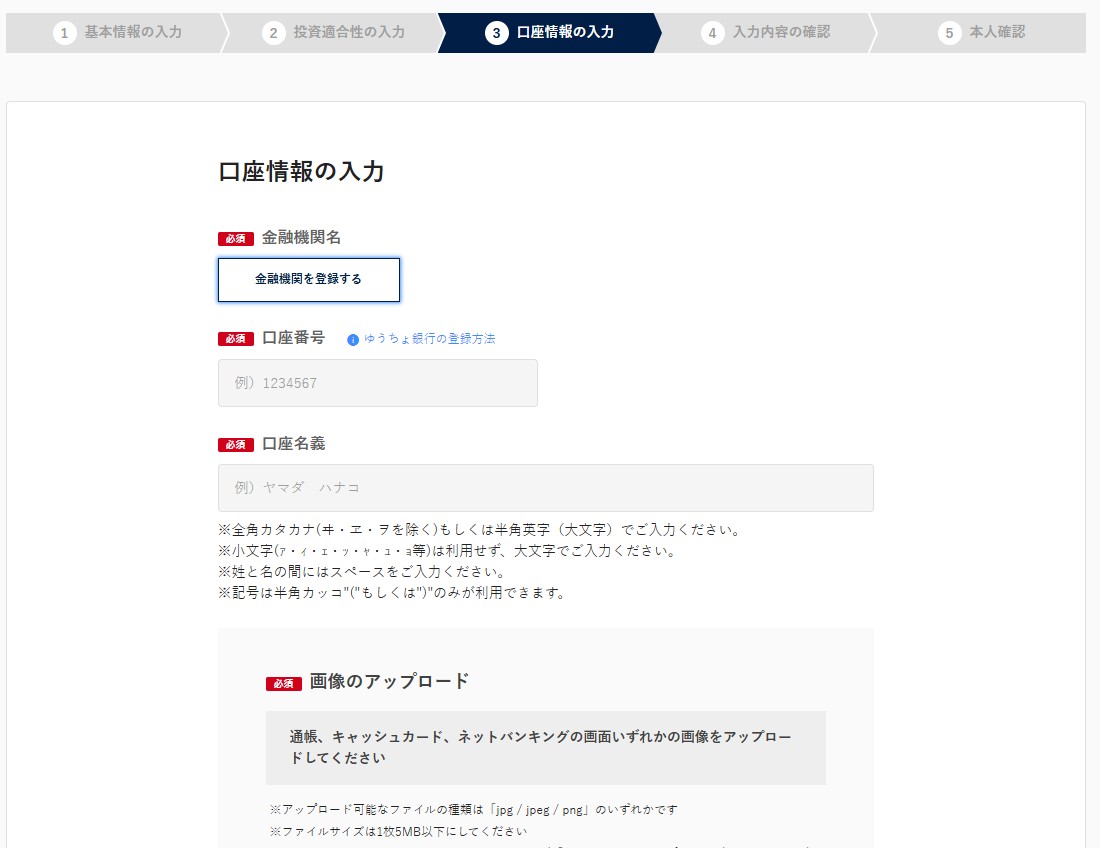Click the gray upload instruction box
Image resolution: width=1100 pixels, height=848 pixels.
[x=545, y=747]
